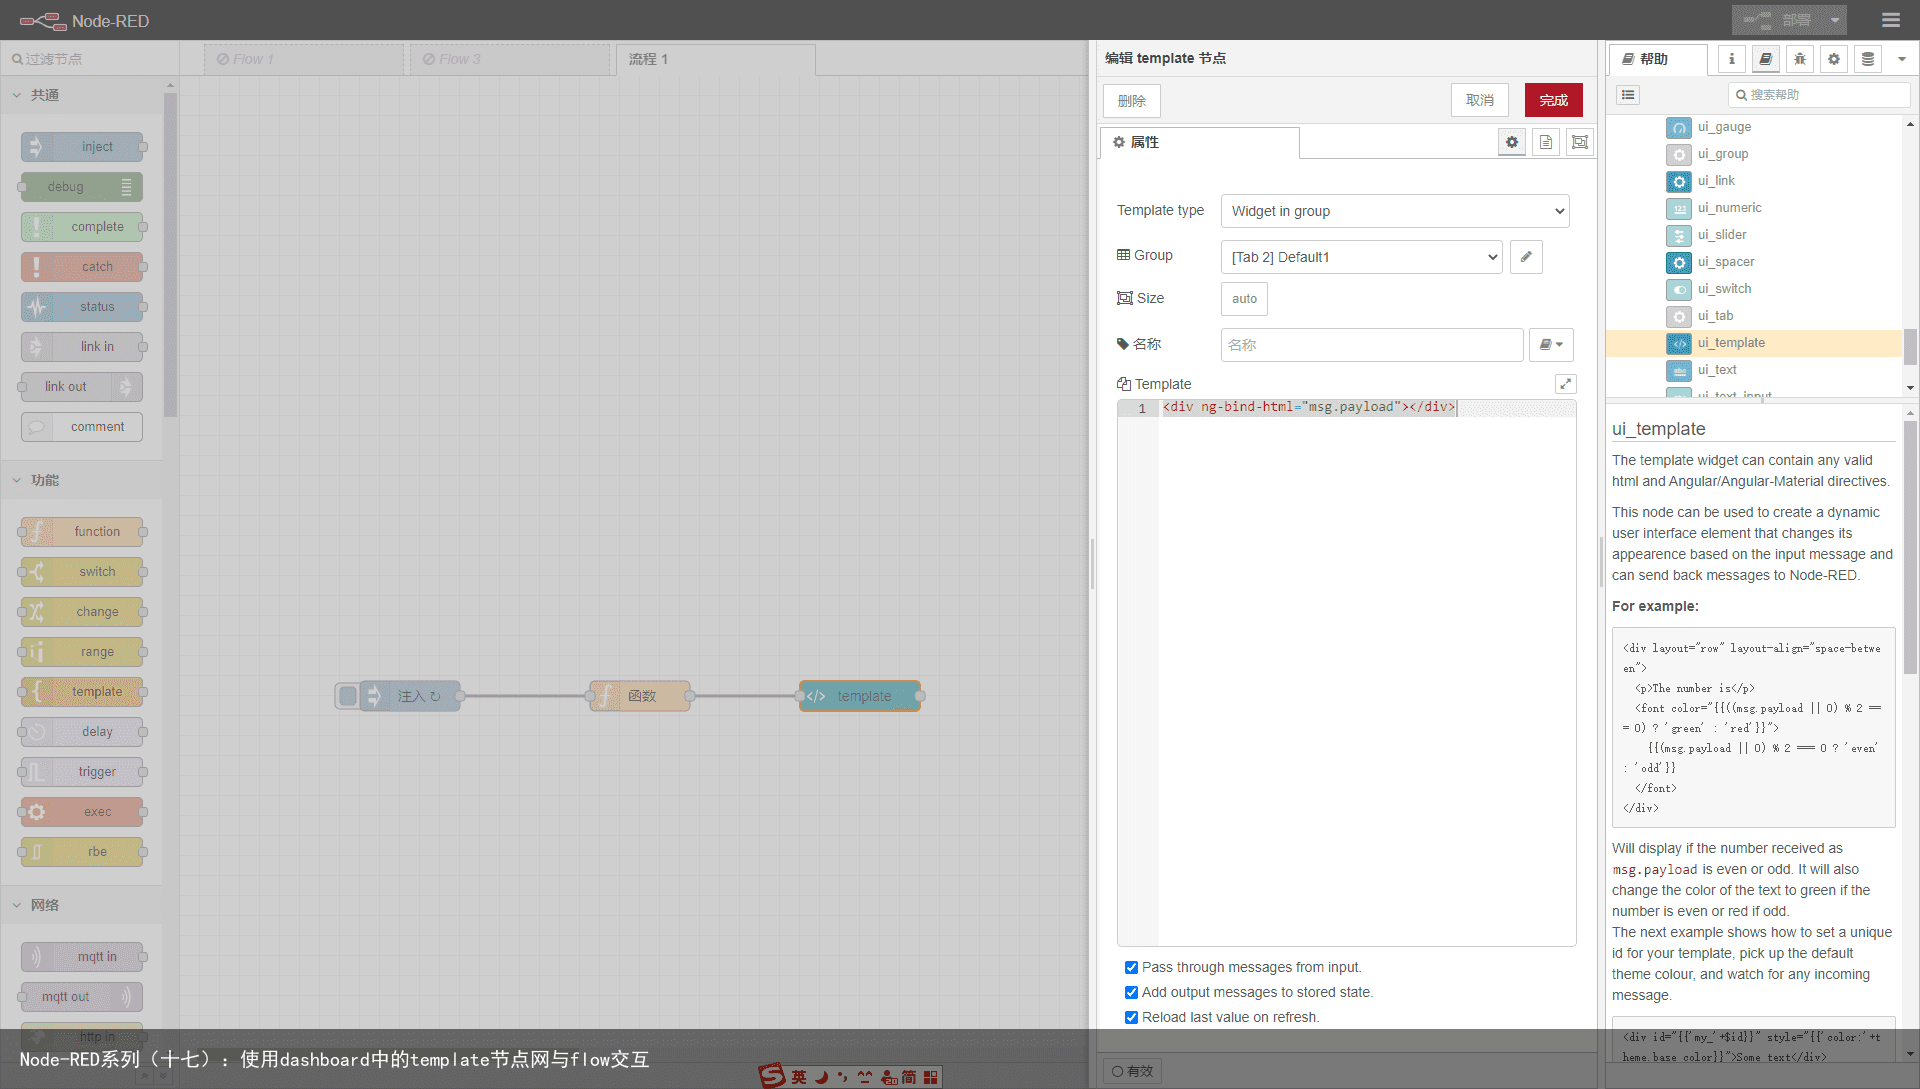
Task: Open the node settings gear icon in properties tab
Action: coord(1512,142)
